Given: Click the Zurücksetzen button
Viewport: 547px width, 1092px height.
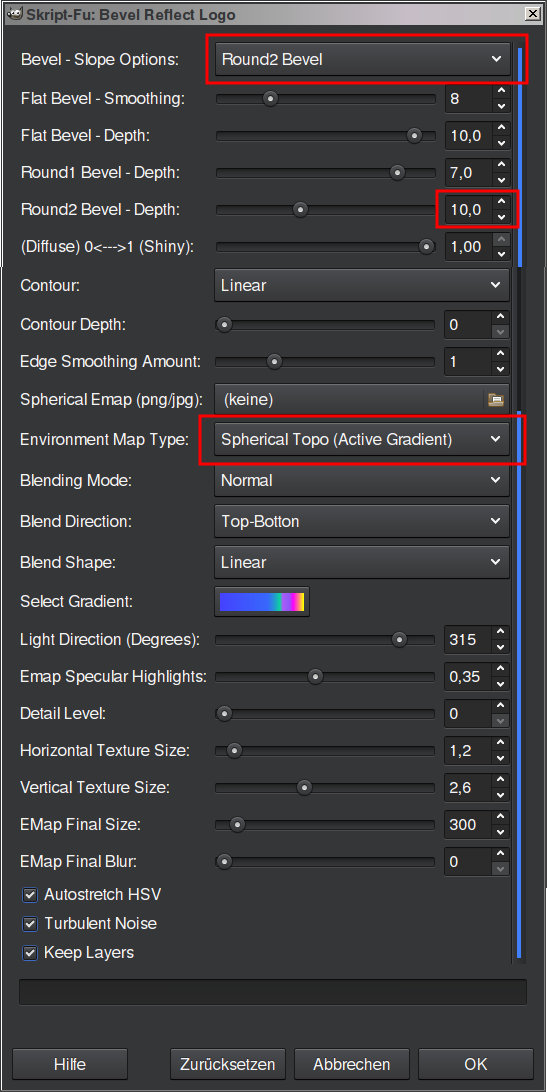Looking at the screenshot, I should [228, 1064].
